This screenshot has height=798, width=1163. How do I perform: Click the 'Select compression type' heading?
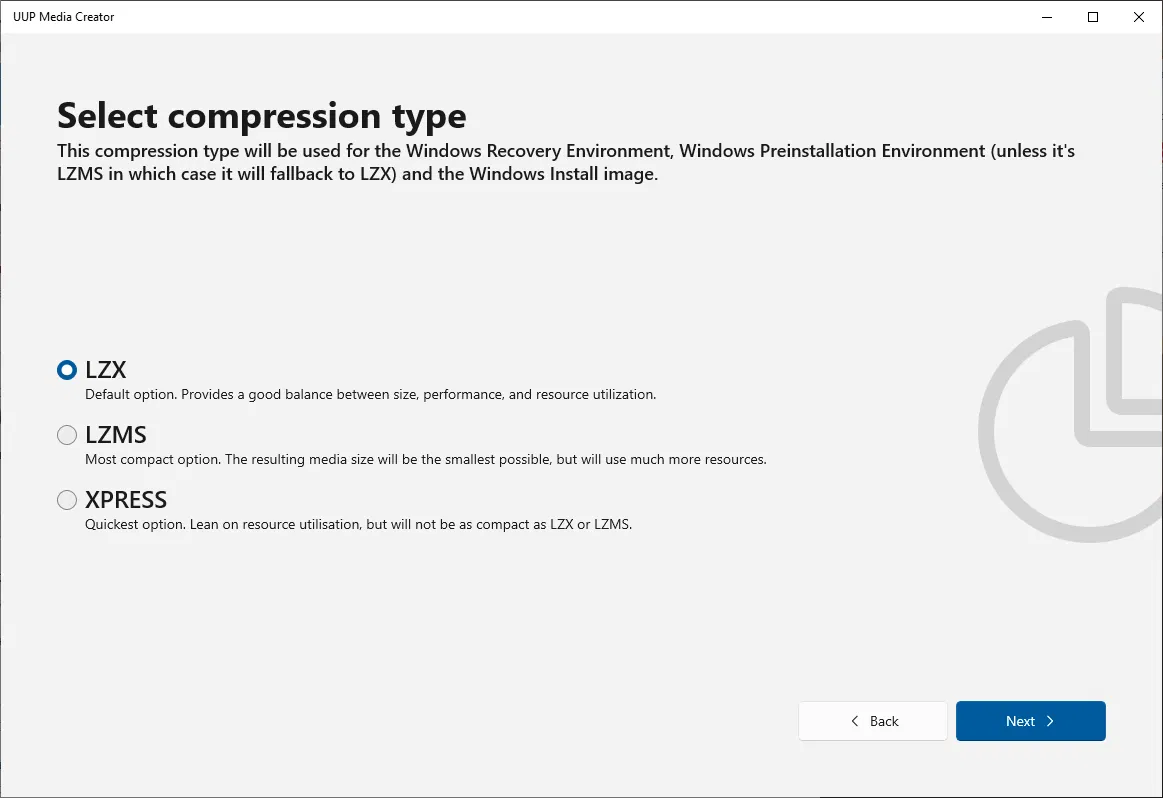point(262,116)
